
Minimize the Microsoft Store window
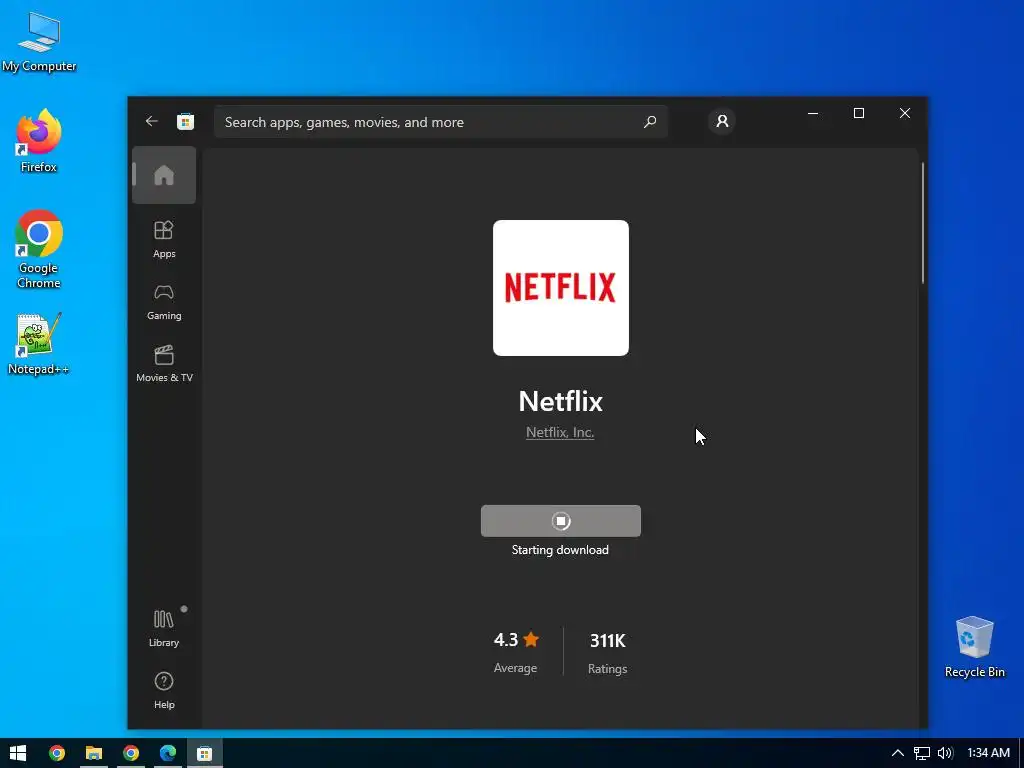coord(813,114)
